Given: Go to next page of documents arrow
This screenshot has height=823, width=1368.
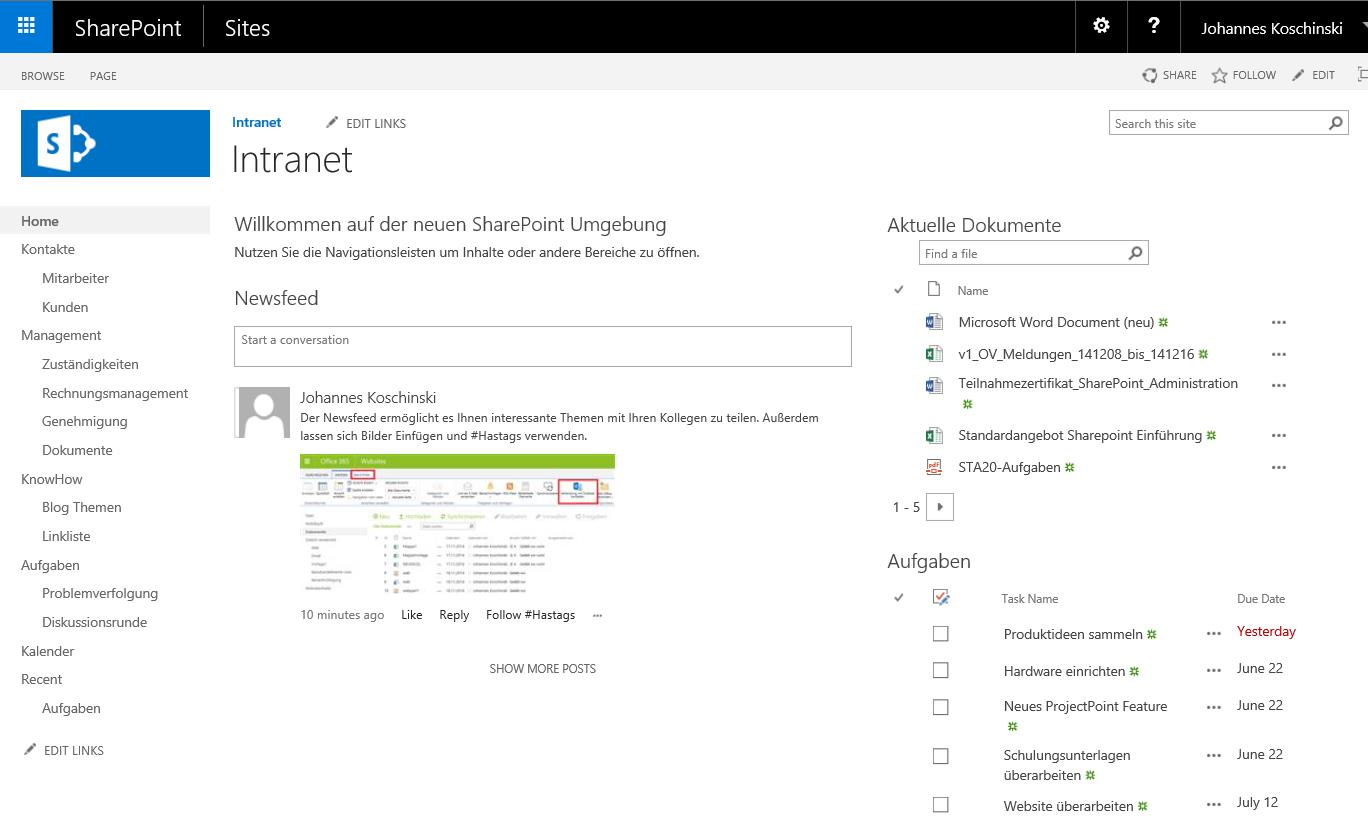Looking at the screenshot, I should point(940,507).
